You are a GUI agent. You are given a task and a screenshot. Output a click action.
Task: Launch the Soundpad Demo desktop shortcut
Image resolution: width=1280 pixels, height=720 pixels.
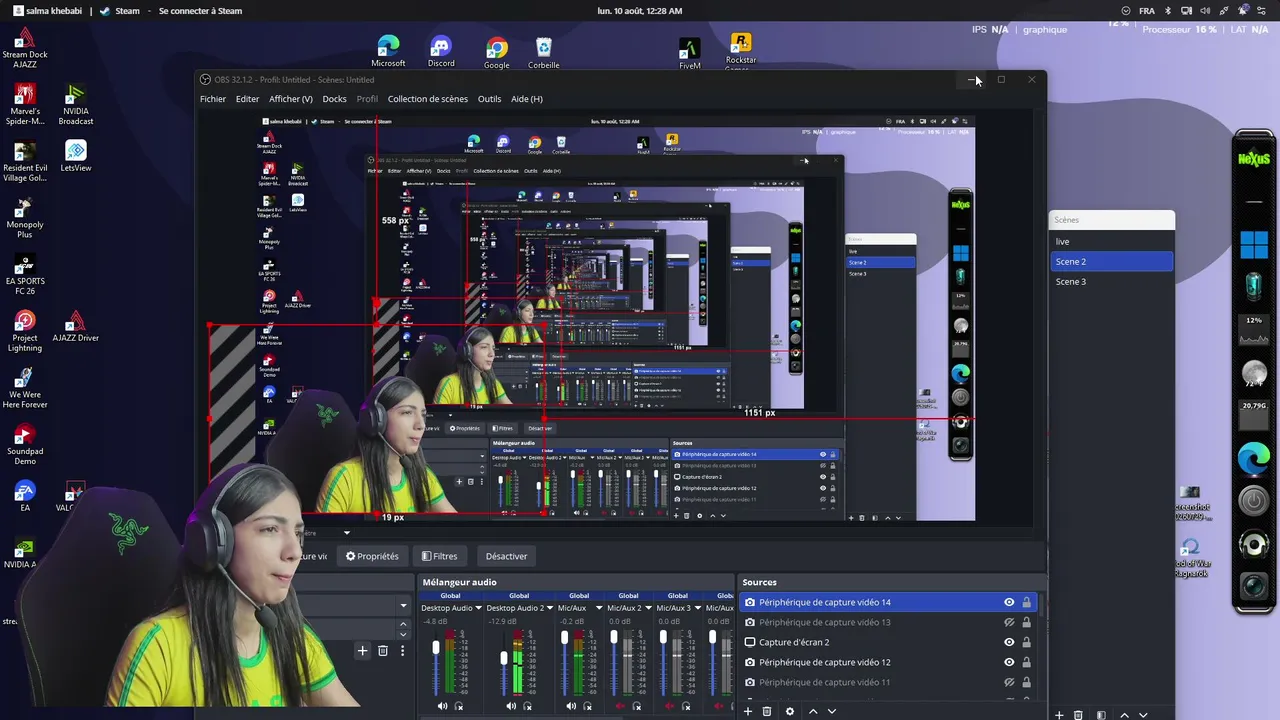click(x=25, y=445)
